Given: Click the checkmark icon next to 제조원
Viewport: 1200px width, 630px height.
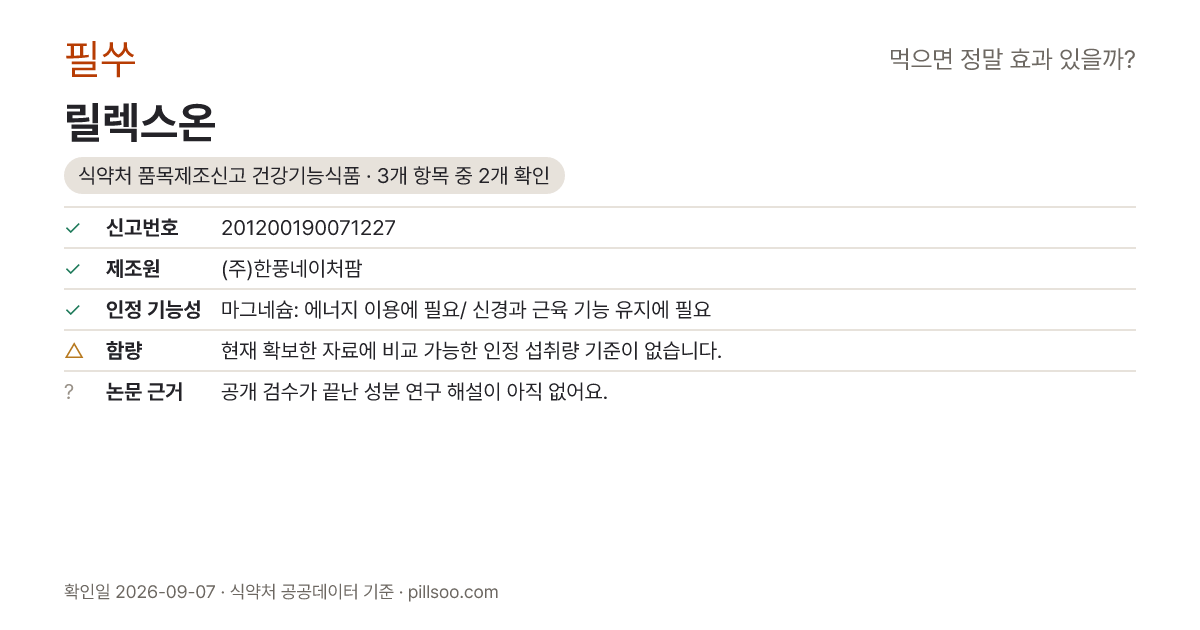Looking at the screenshot, I should [x=72, y=269].
